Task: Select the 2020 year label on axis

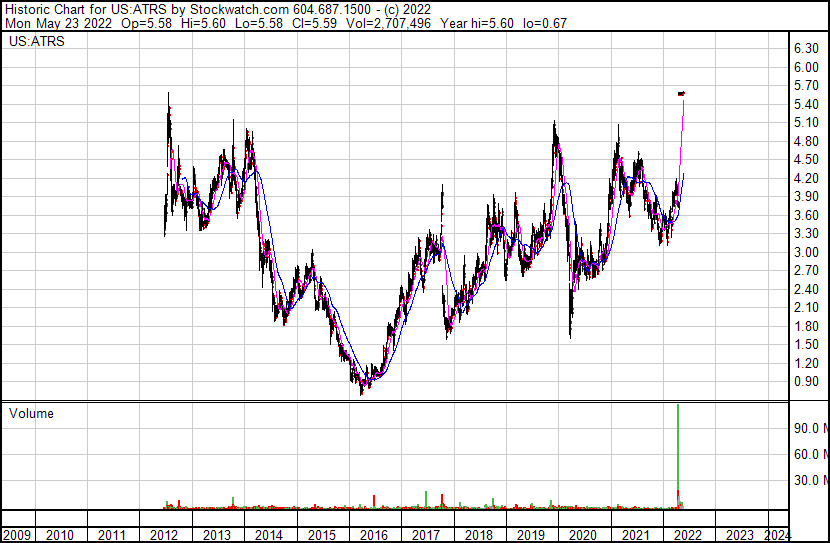Action: pos(583,535)
